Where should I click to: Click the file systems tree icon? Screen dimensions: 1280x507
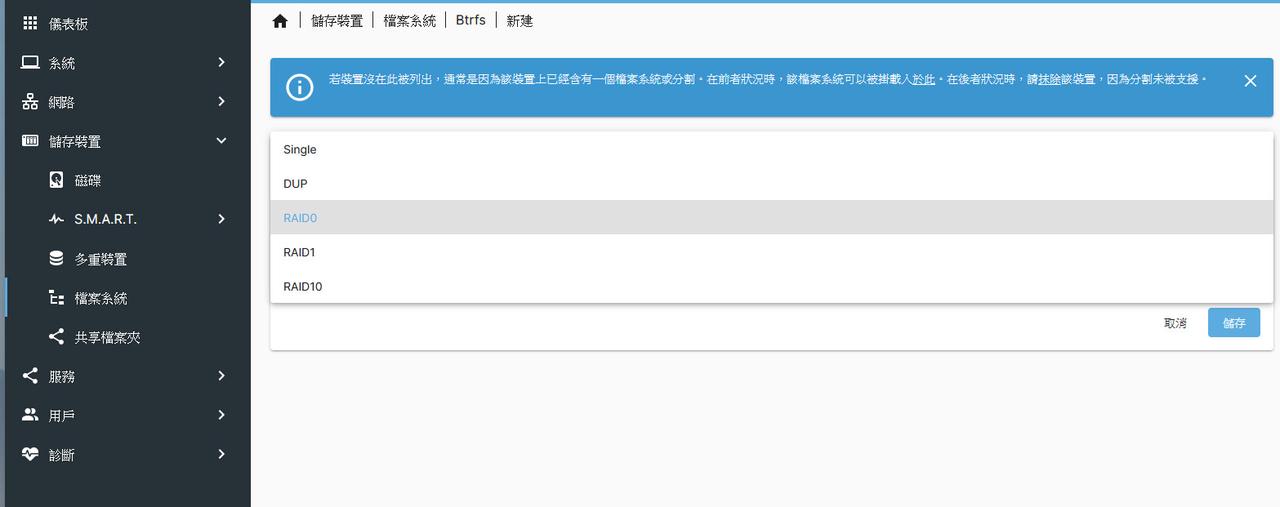coord(56,298)
